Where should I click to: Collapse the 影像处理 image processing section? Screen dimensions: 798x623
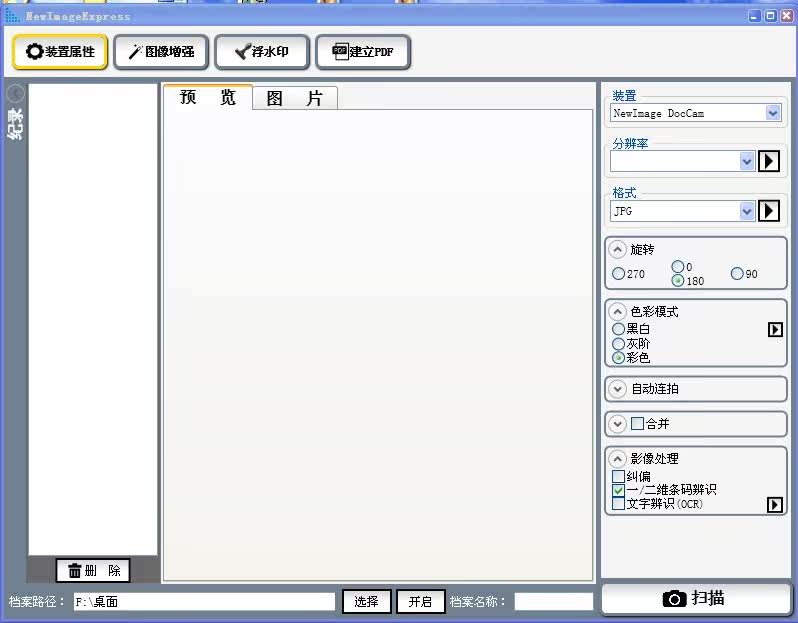pos(617,459)
